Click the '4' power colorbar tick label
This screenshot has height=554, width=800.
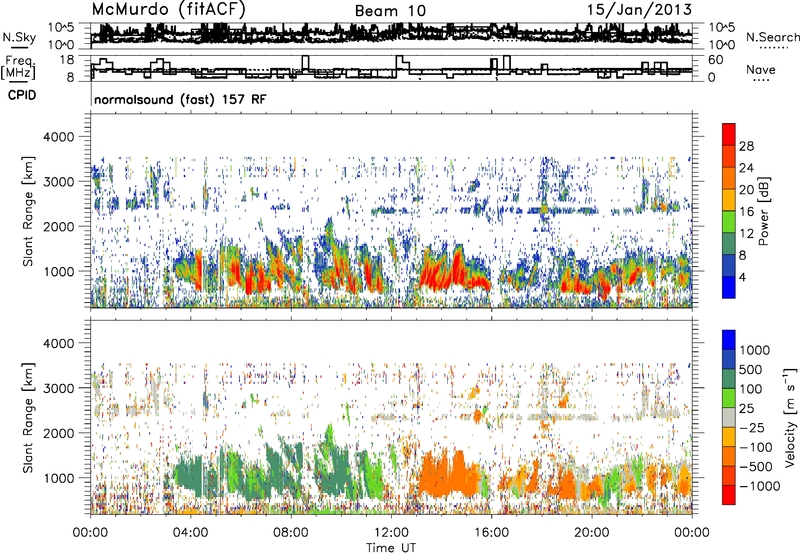[x=742, y=277]
